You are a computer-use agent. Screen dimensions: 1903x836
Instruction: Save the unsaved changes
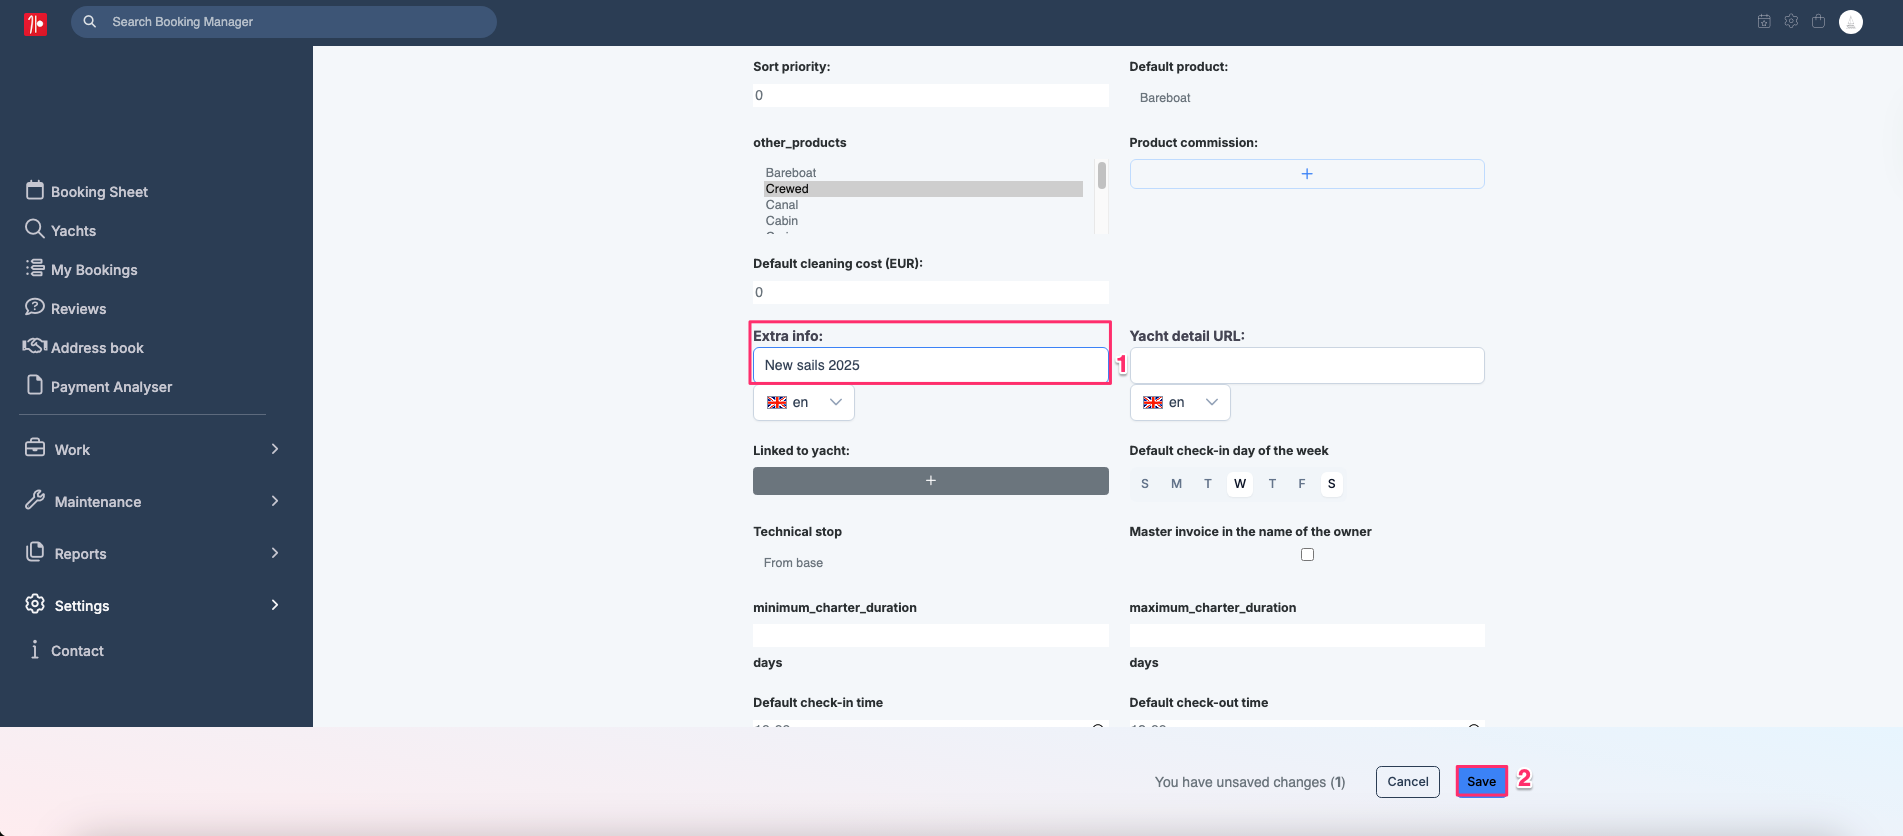coord(1482,782)
